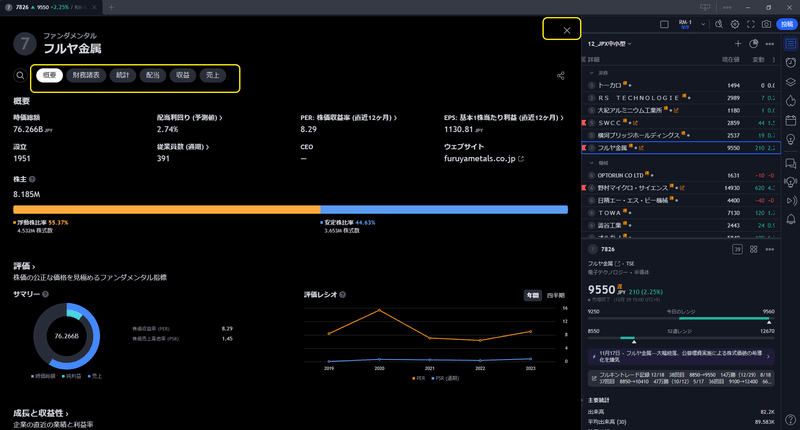Open chat bubbles icon in sidebar
800x430 pixels.
[x=790, y=163]
